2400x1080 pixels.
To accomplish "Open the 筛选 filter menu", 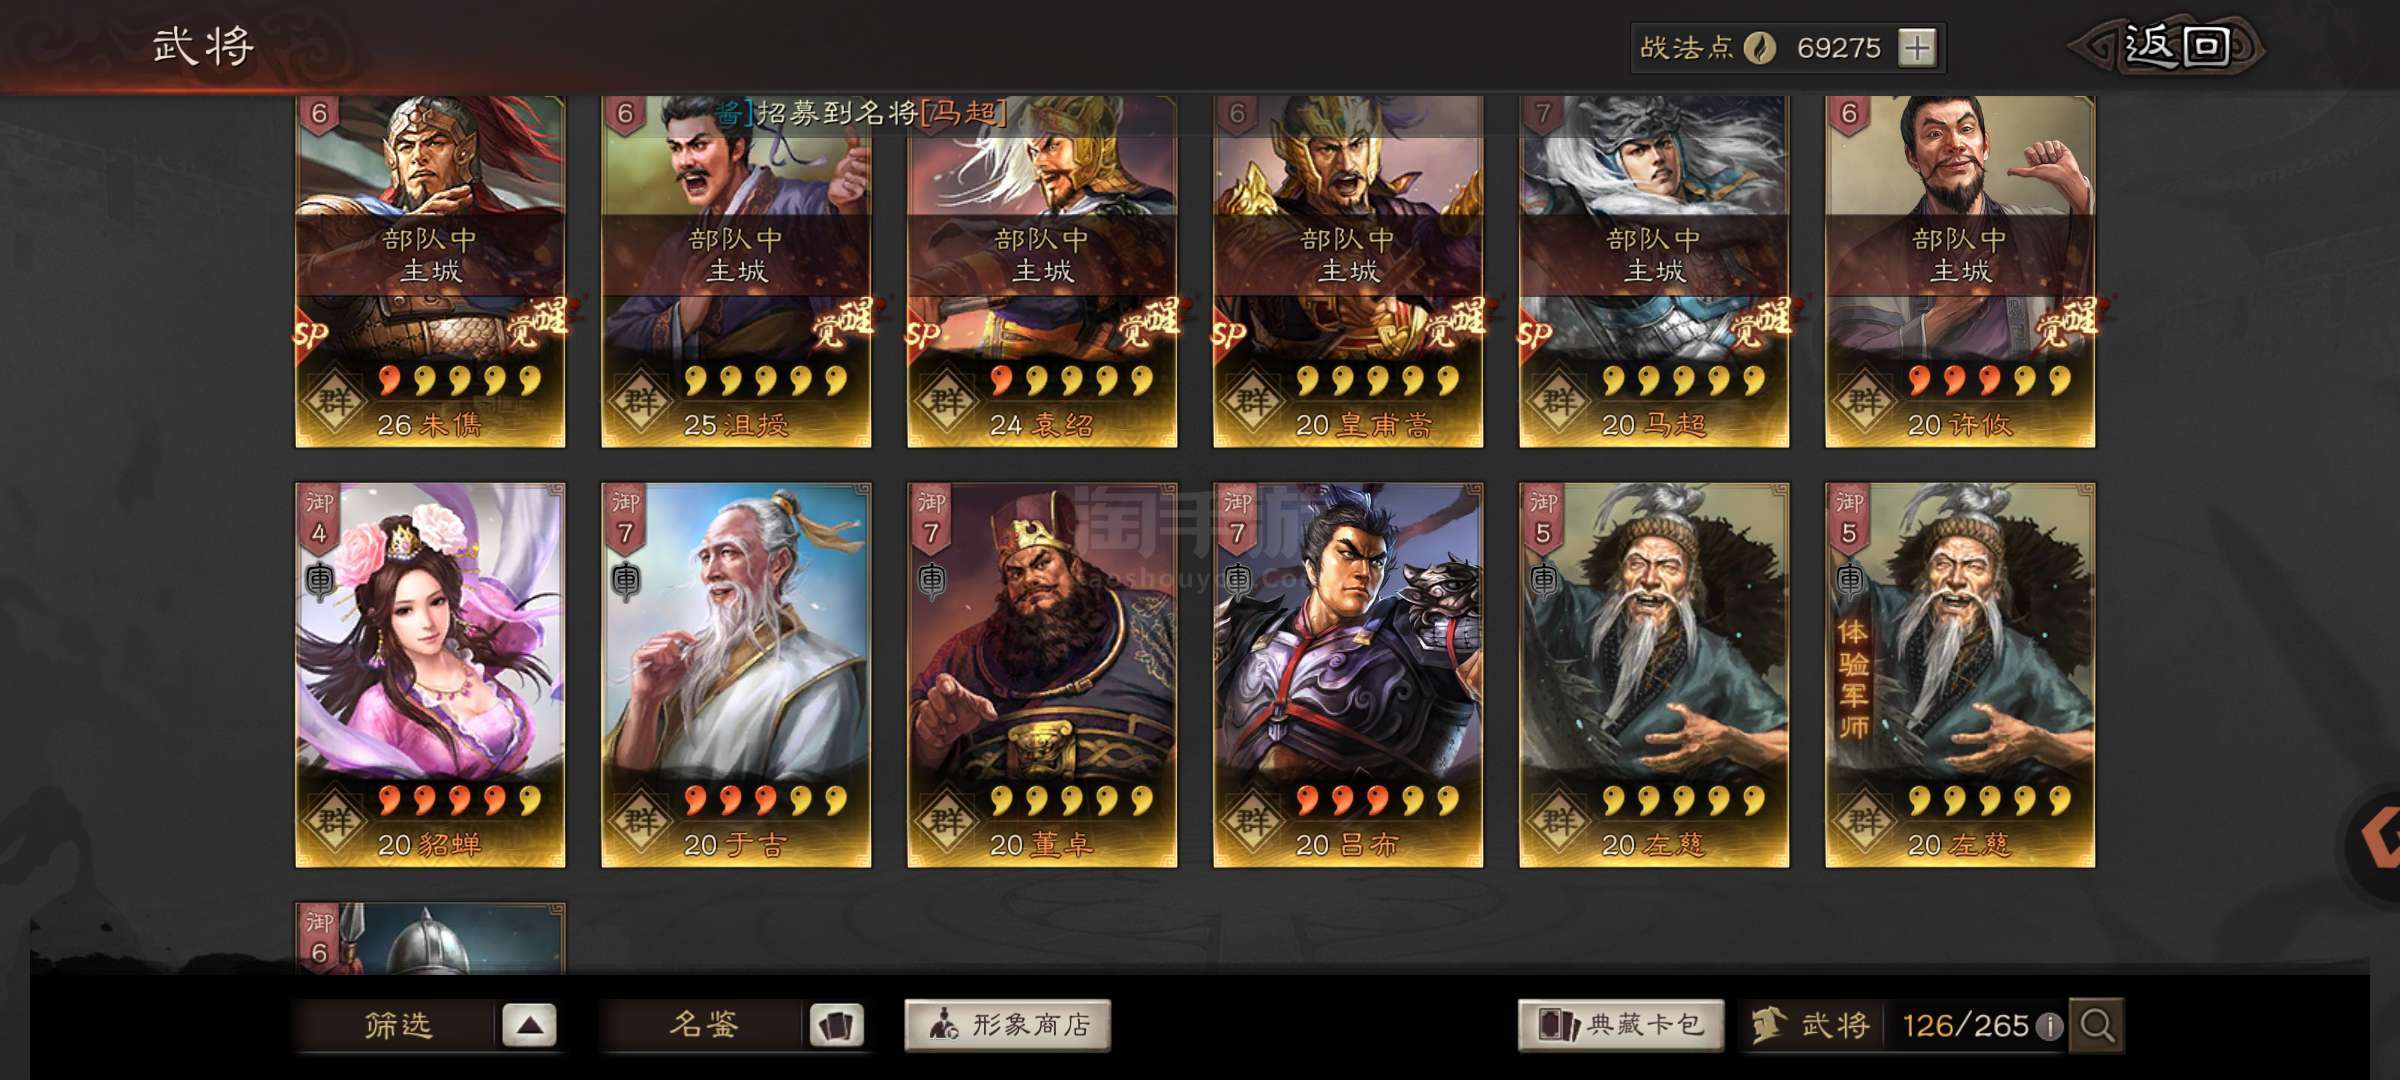I will (397, 1025).
